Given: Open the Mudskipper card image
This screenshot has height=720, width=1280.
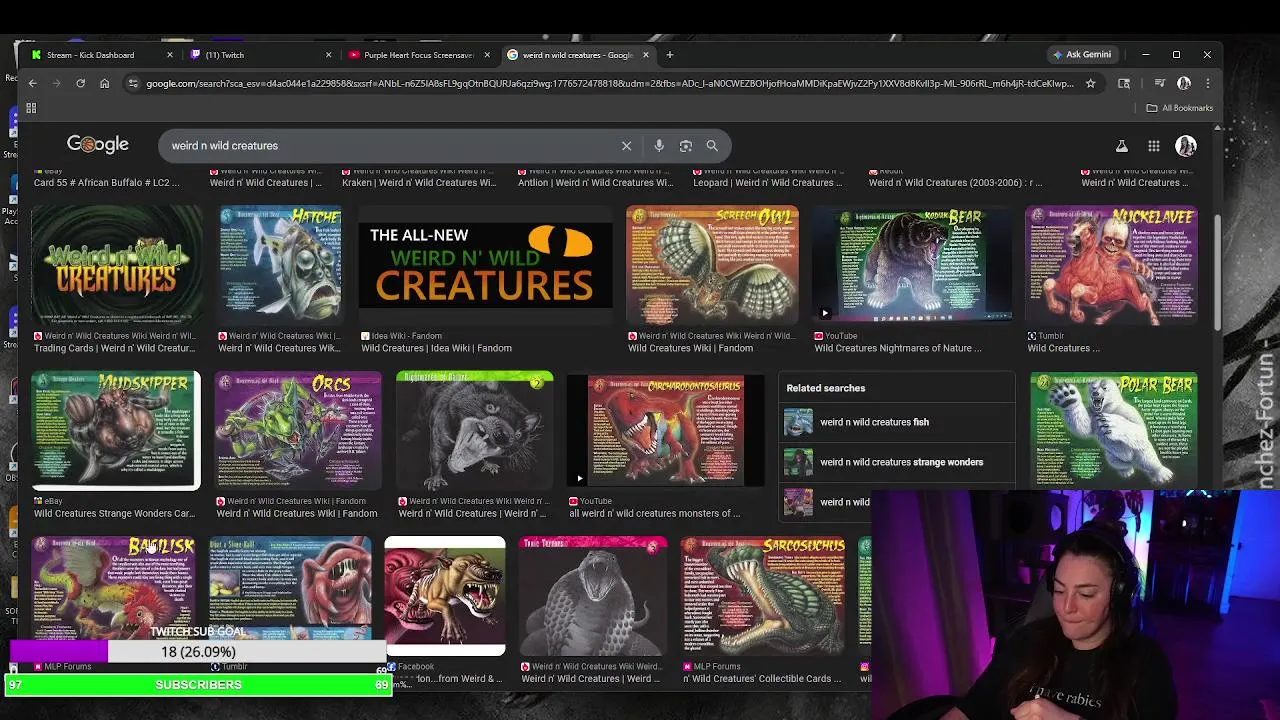Looking at the screenshot, I should (x=116, y=431).
